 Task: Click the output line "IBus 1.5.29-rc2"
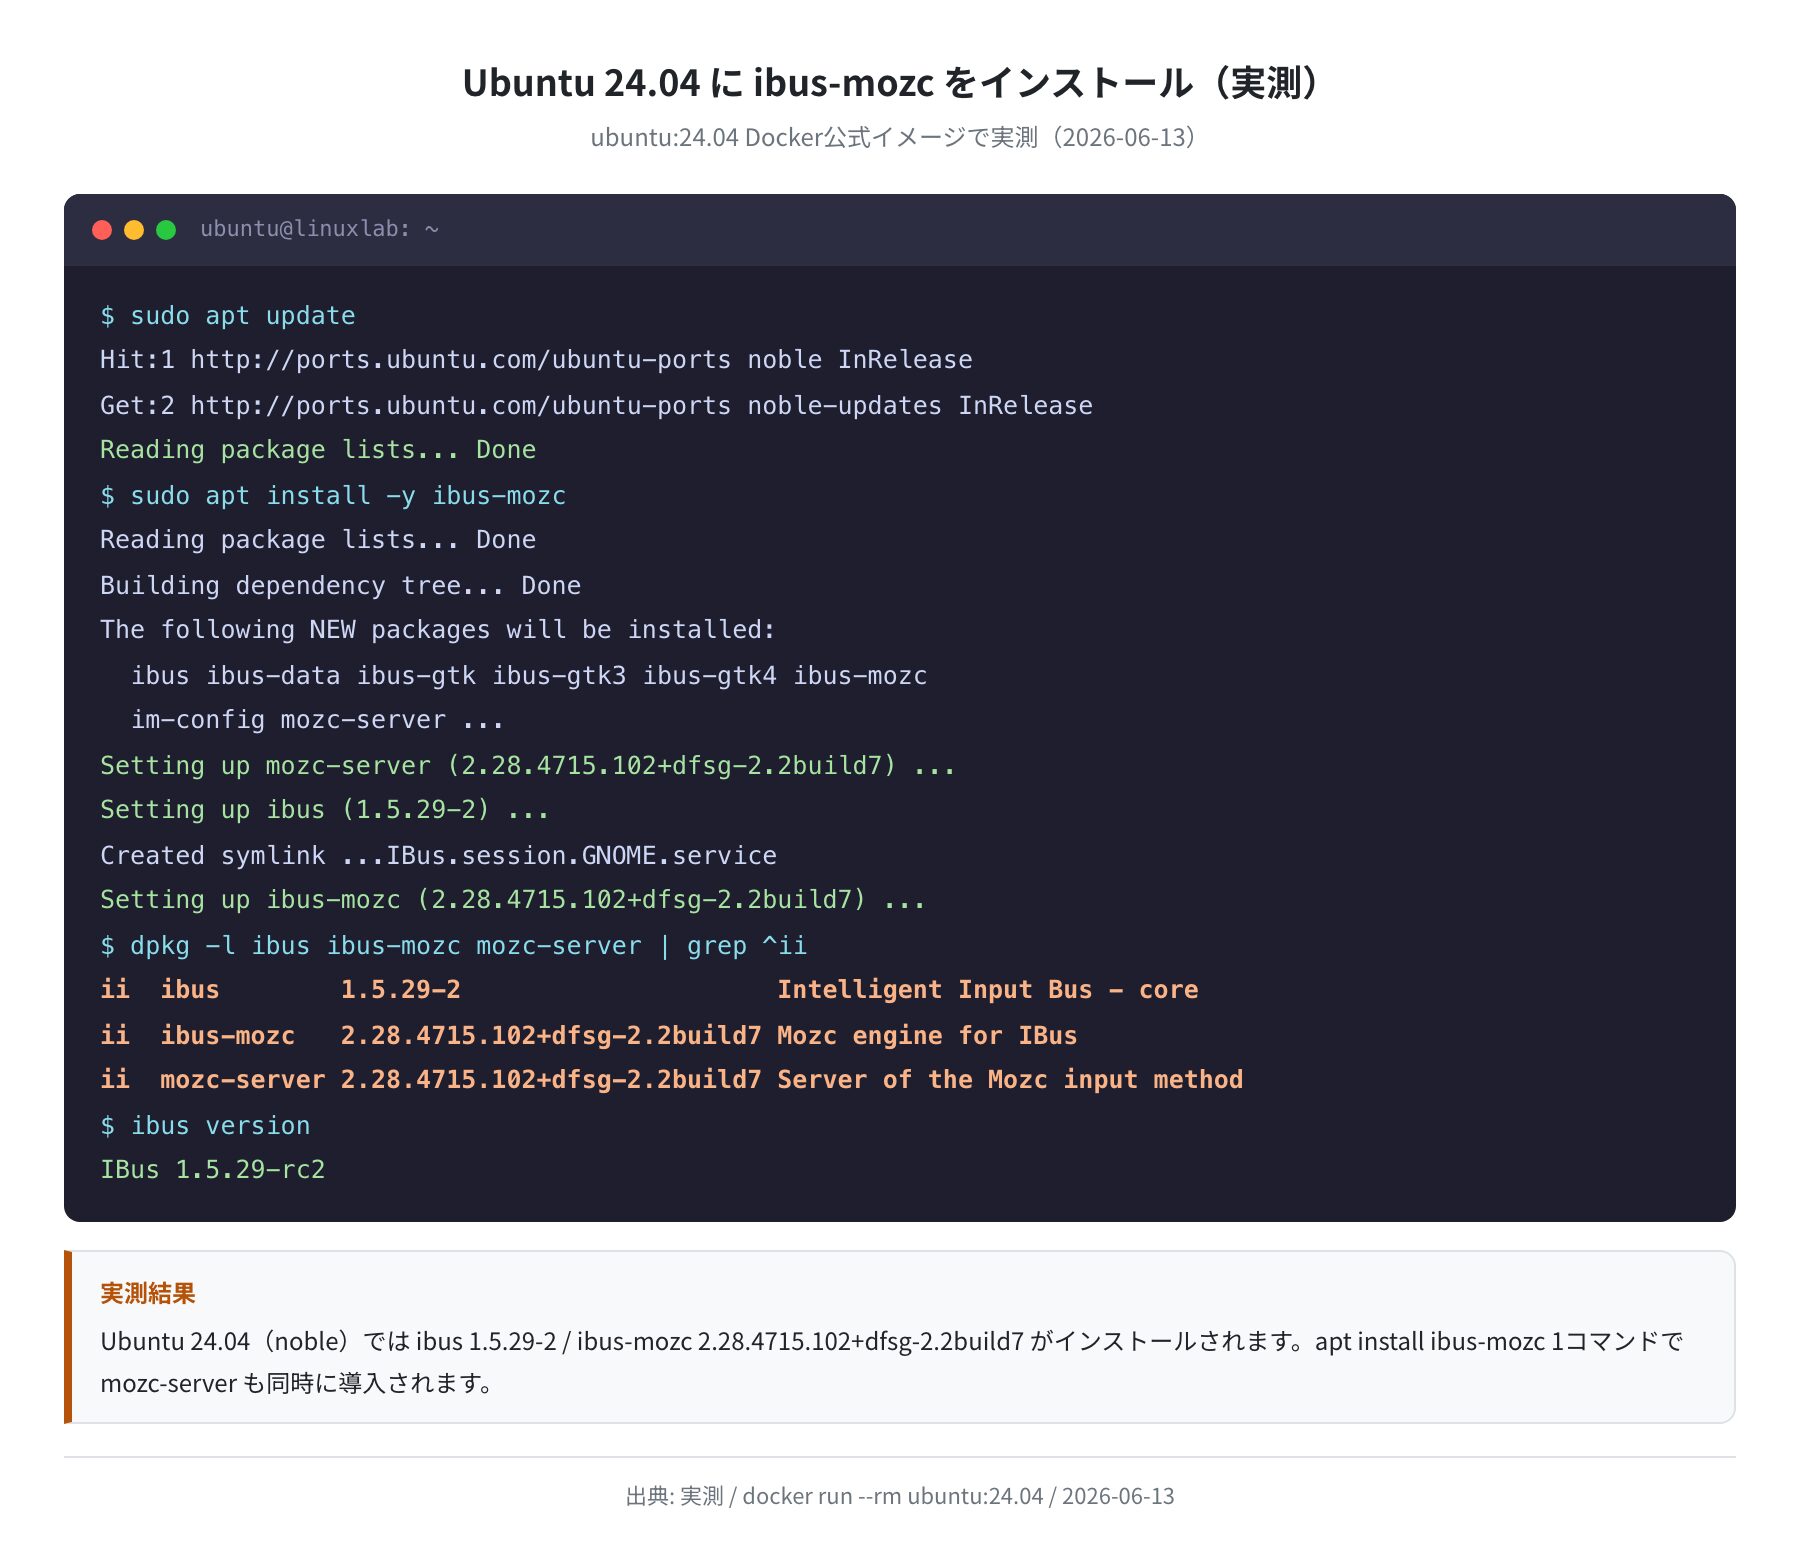213,1170
